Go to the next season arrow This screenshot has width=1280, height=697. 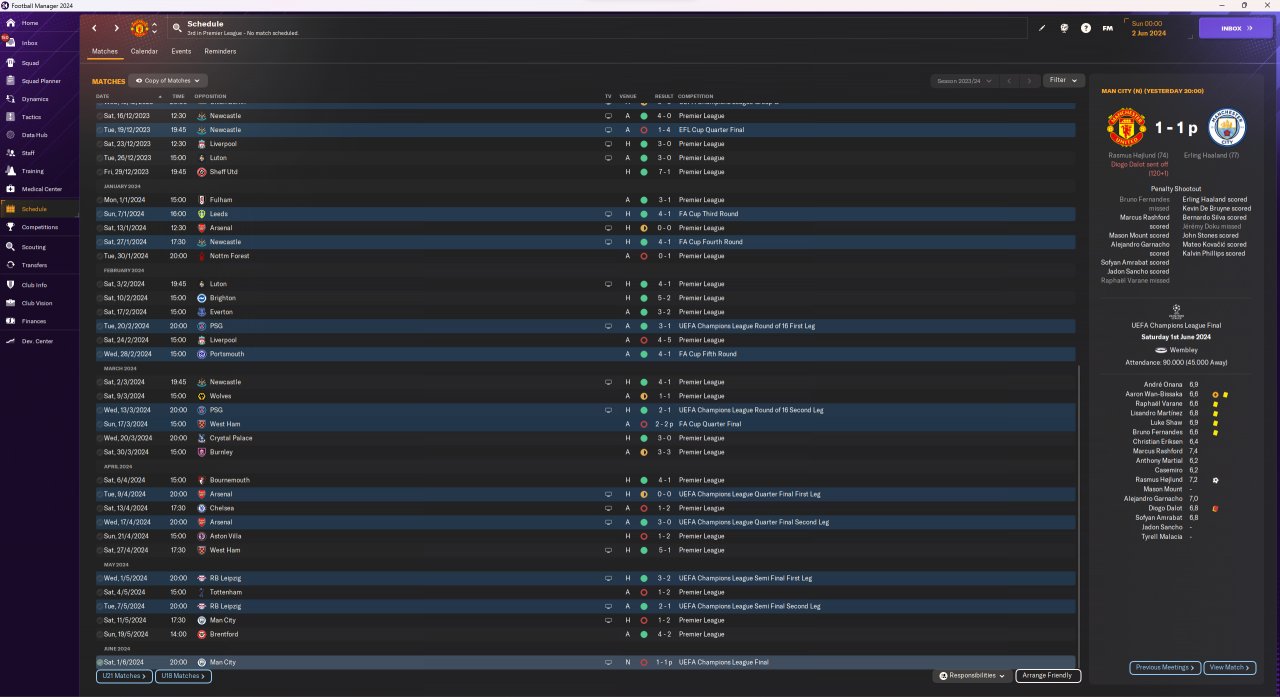pyautogui.click(x=1030, y=80)
